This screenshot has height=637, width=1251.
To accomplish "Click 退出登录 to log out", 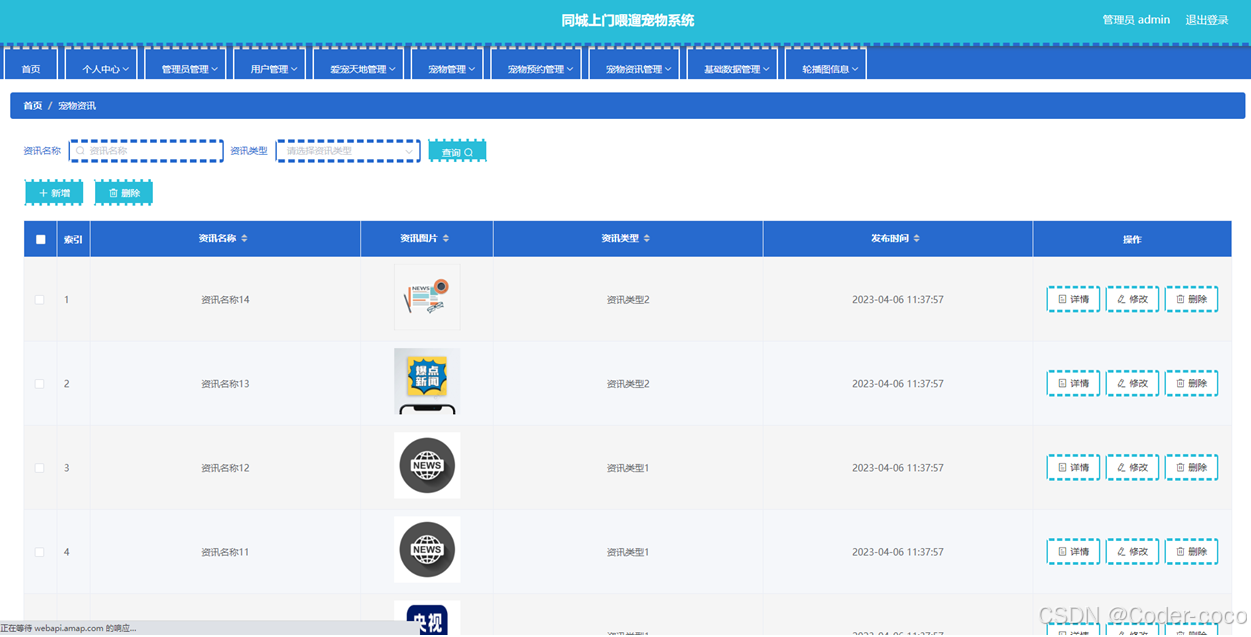I will [1206, 20].
